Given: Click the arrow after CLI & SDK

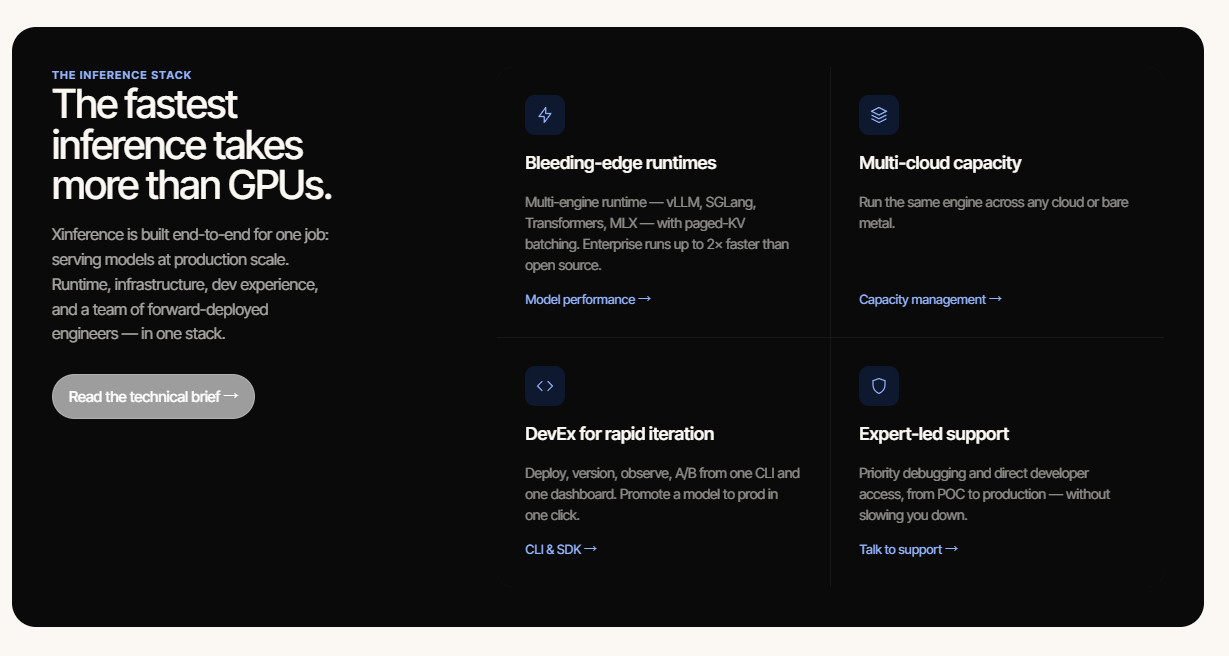Looking at the screenshot, I should (590, 549).
